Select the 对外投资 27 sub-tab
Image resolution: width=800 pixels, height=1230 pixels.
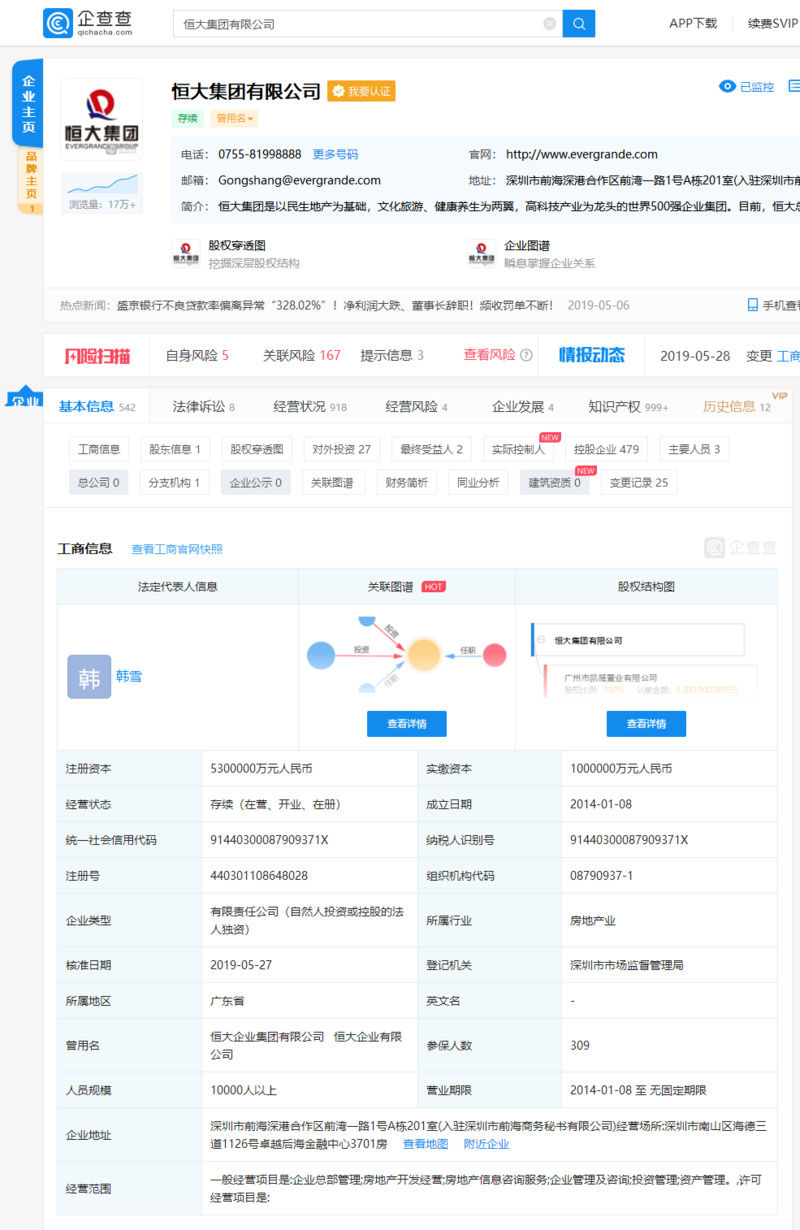tap(341, 450)
